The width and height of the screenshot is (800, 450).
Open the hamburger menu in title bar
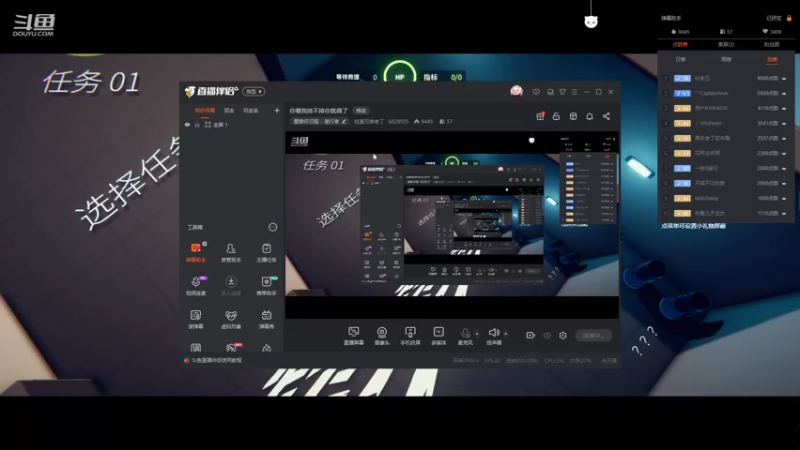click(574, 92)
